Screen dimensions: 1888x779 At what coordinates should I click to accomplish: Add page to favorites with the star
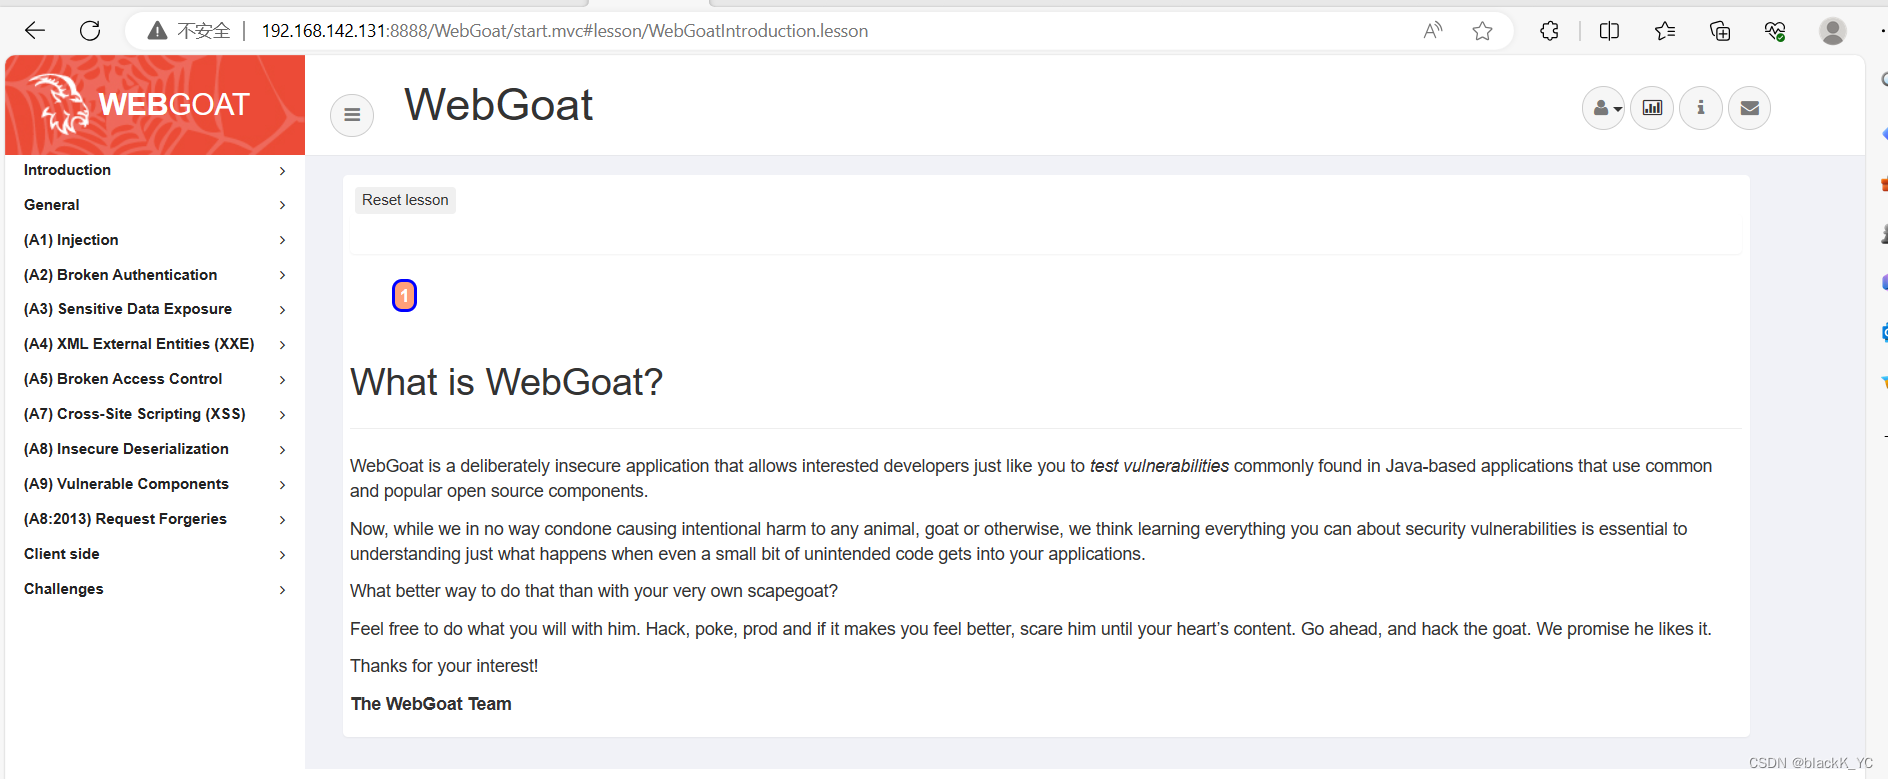click(1482, 30)
